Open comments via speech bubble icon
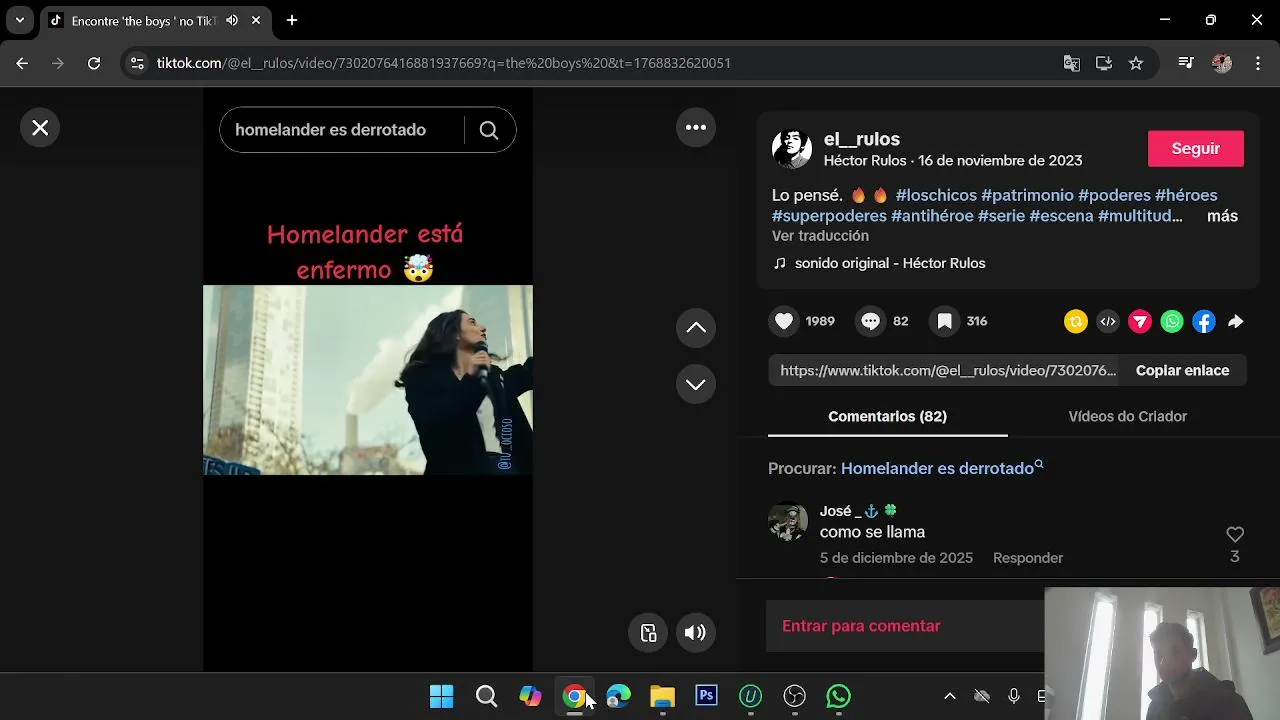This screenshot has height=720, width=1280. click(x=871, y=321)
